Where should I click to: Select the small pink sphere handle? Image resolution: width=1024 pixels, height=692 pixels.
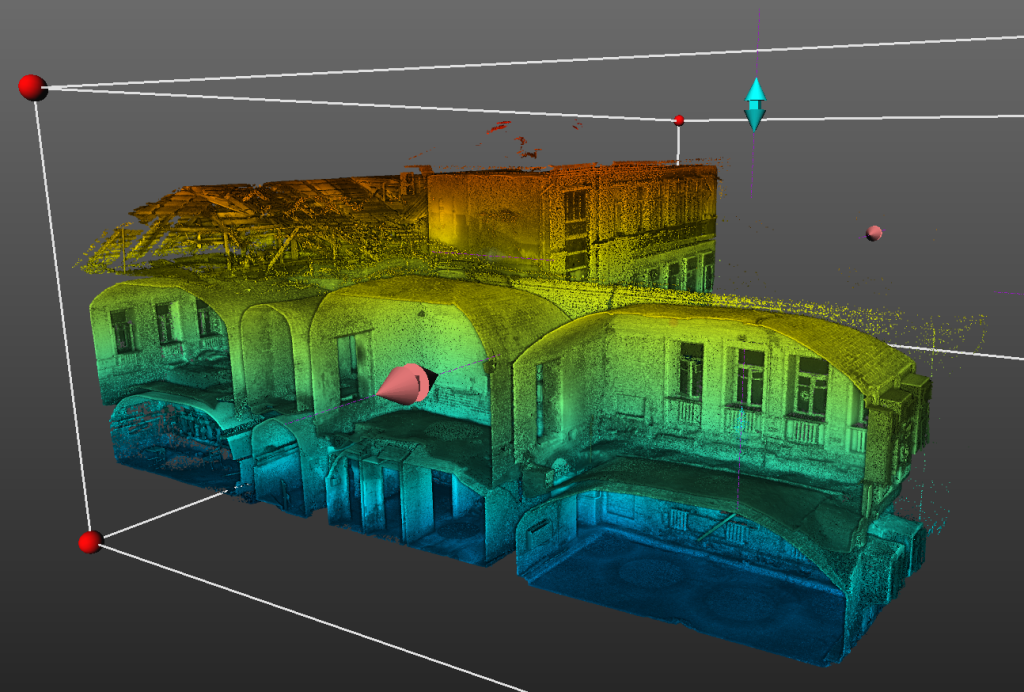point(874,233)
